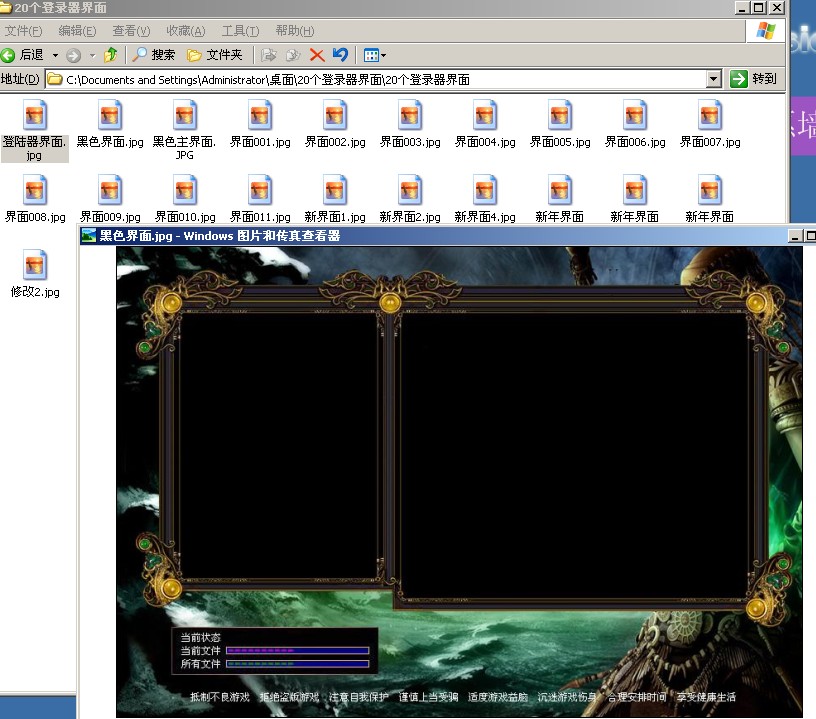Viewport: 816px width, 719px height.
Task: Open the 工具(T) menu
Action: (241, 31)
